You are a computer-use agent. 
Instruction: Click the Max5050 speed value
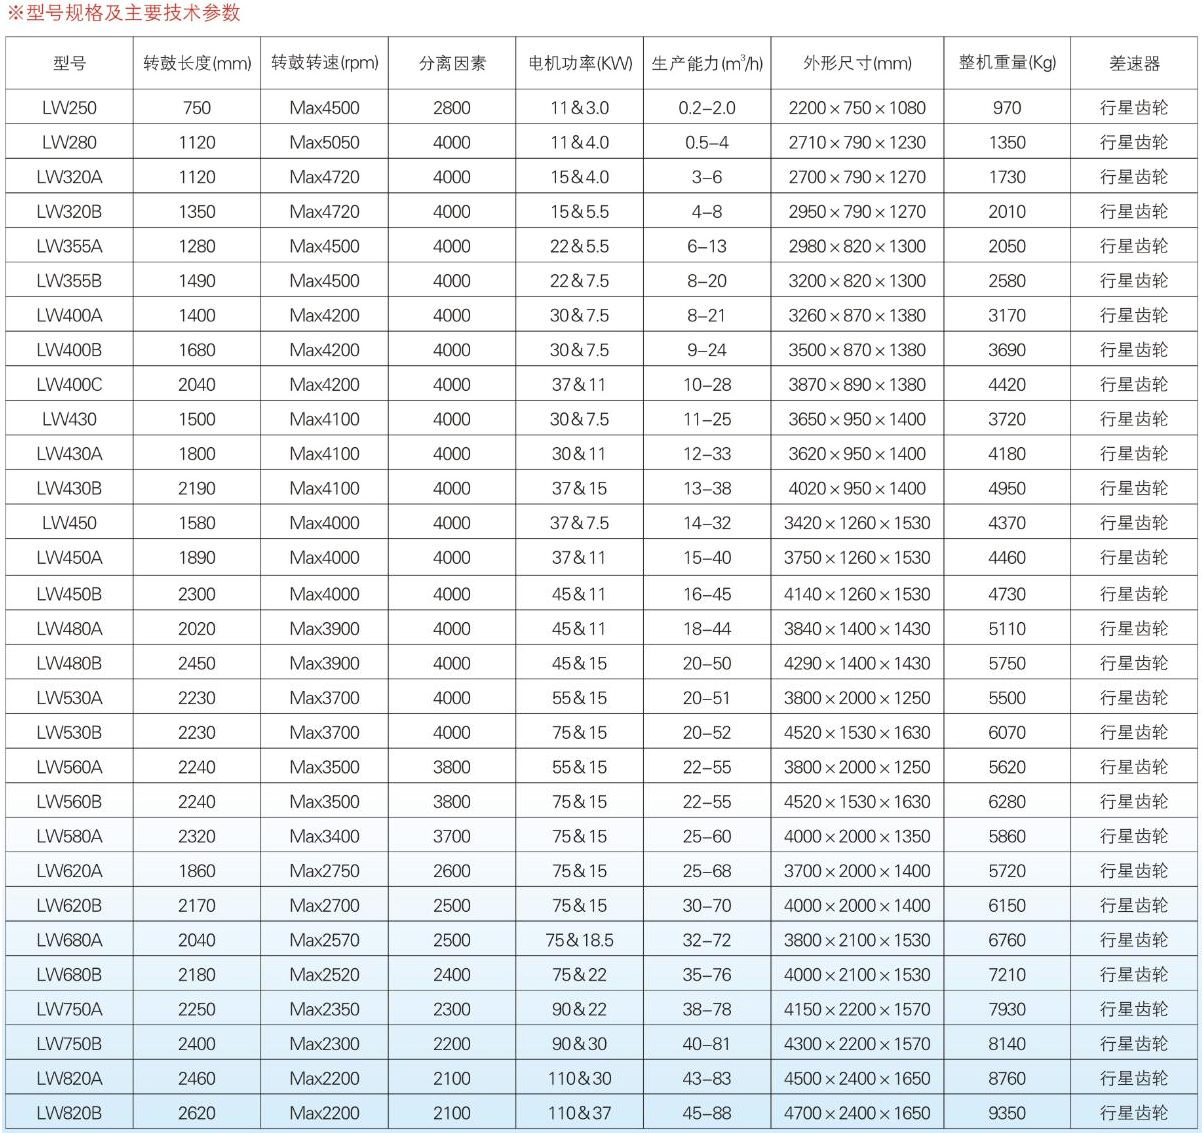tap(325, 143)
